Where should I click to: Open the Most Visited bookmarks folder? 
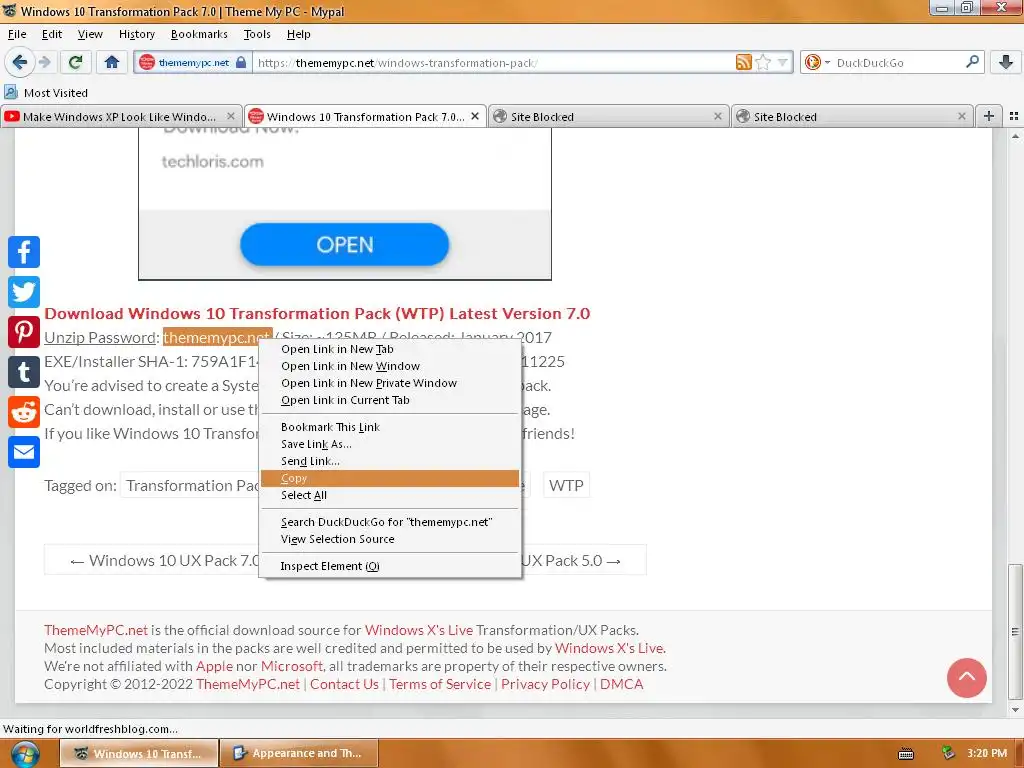coord(46,93)
